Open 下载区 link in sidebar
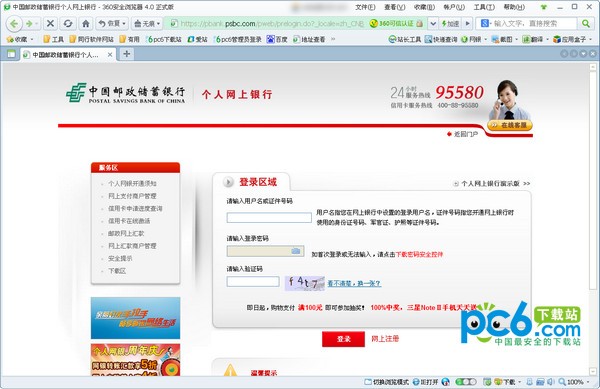Screen dimensions: 600x389 (x=117, y=271)
